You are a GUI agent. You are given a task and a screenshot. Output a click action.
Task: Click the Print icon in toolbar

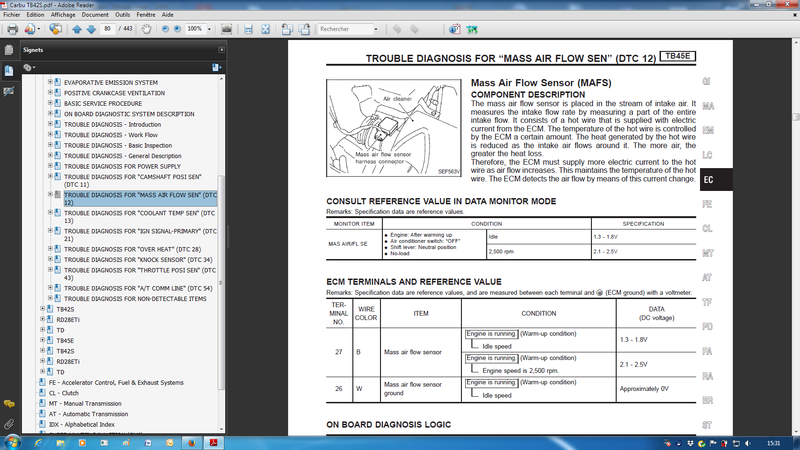tap(11, 29)
